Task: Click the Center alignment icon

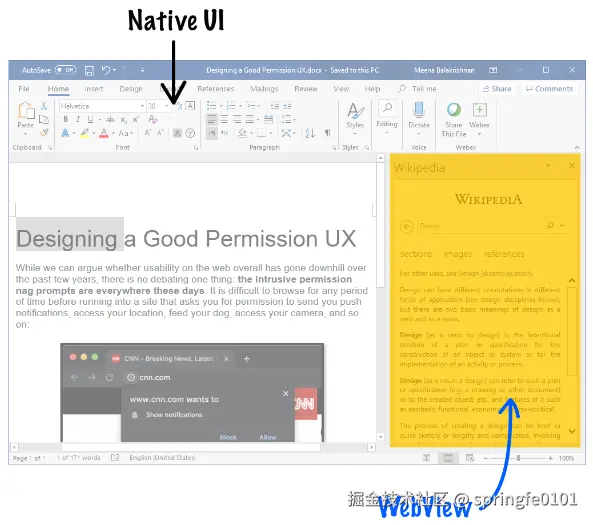Action: click(224, 120)
